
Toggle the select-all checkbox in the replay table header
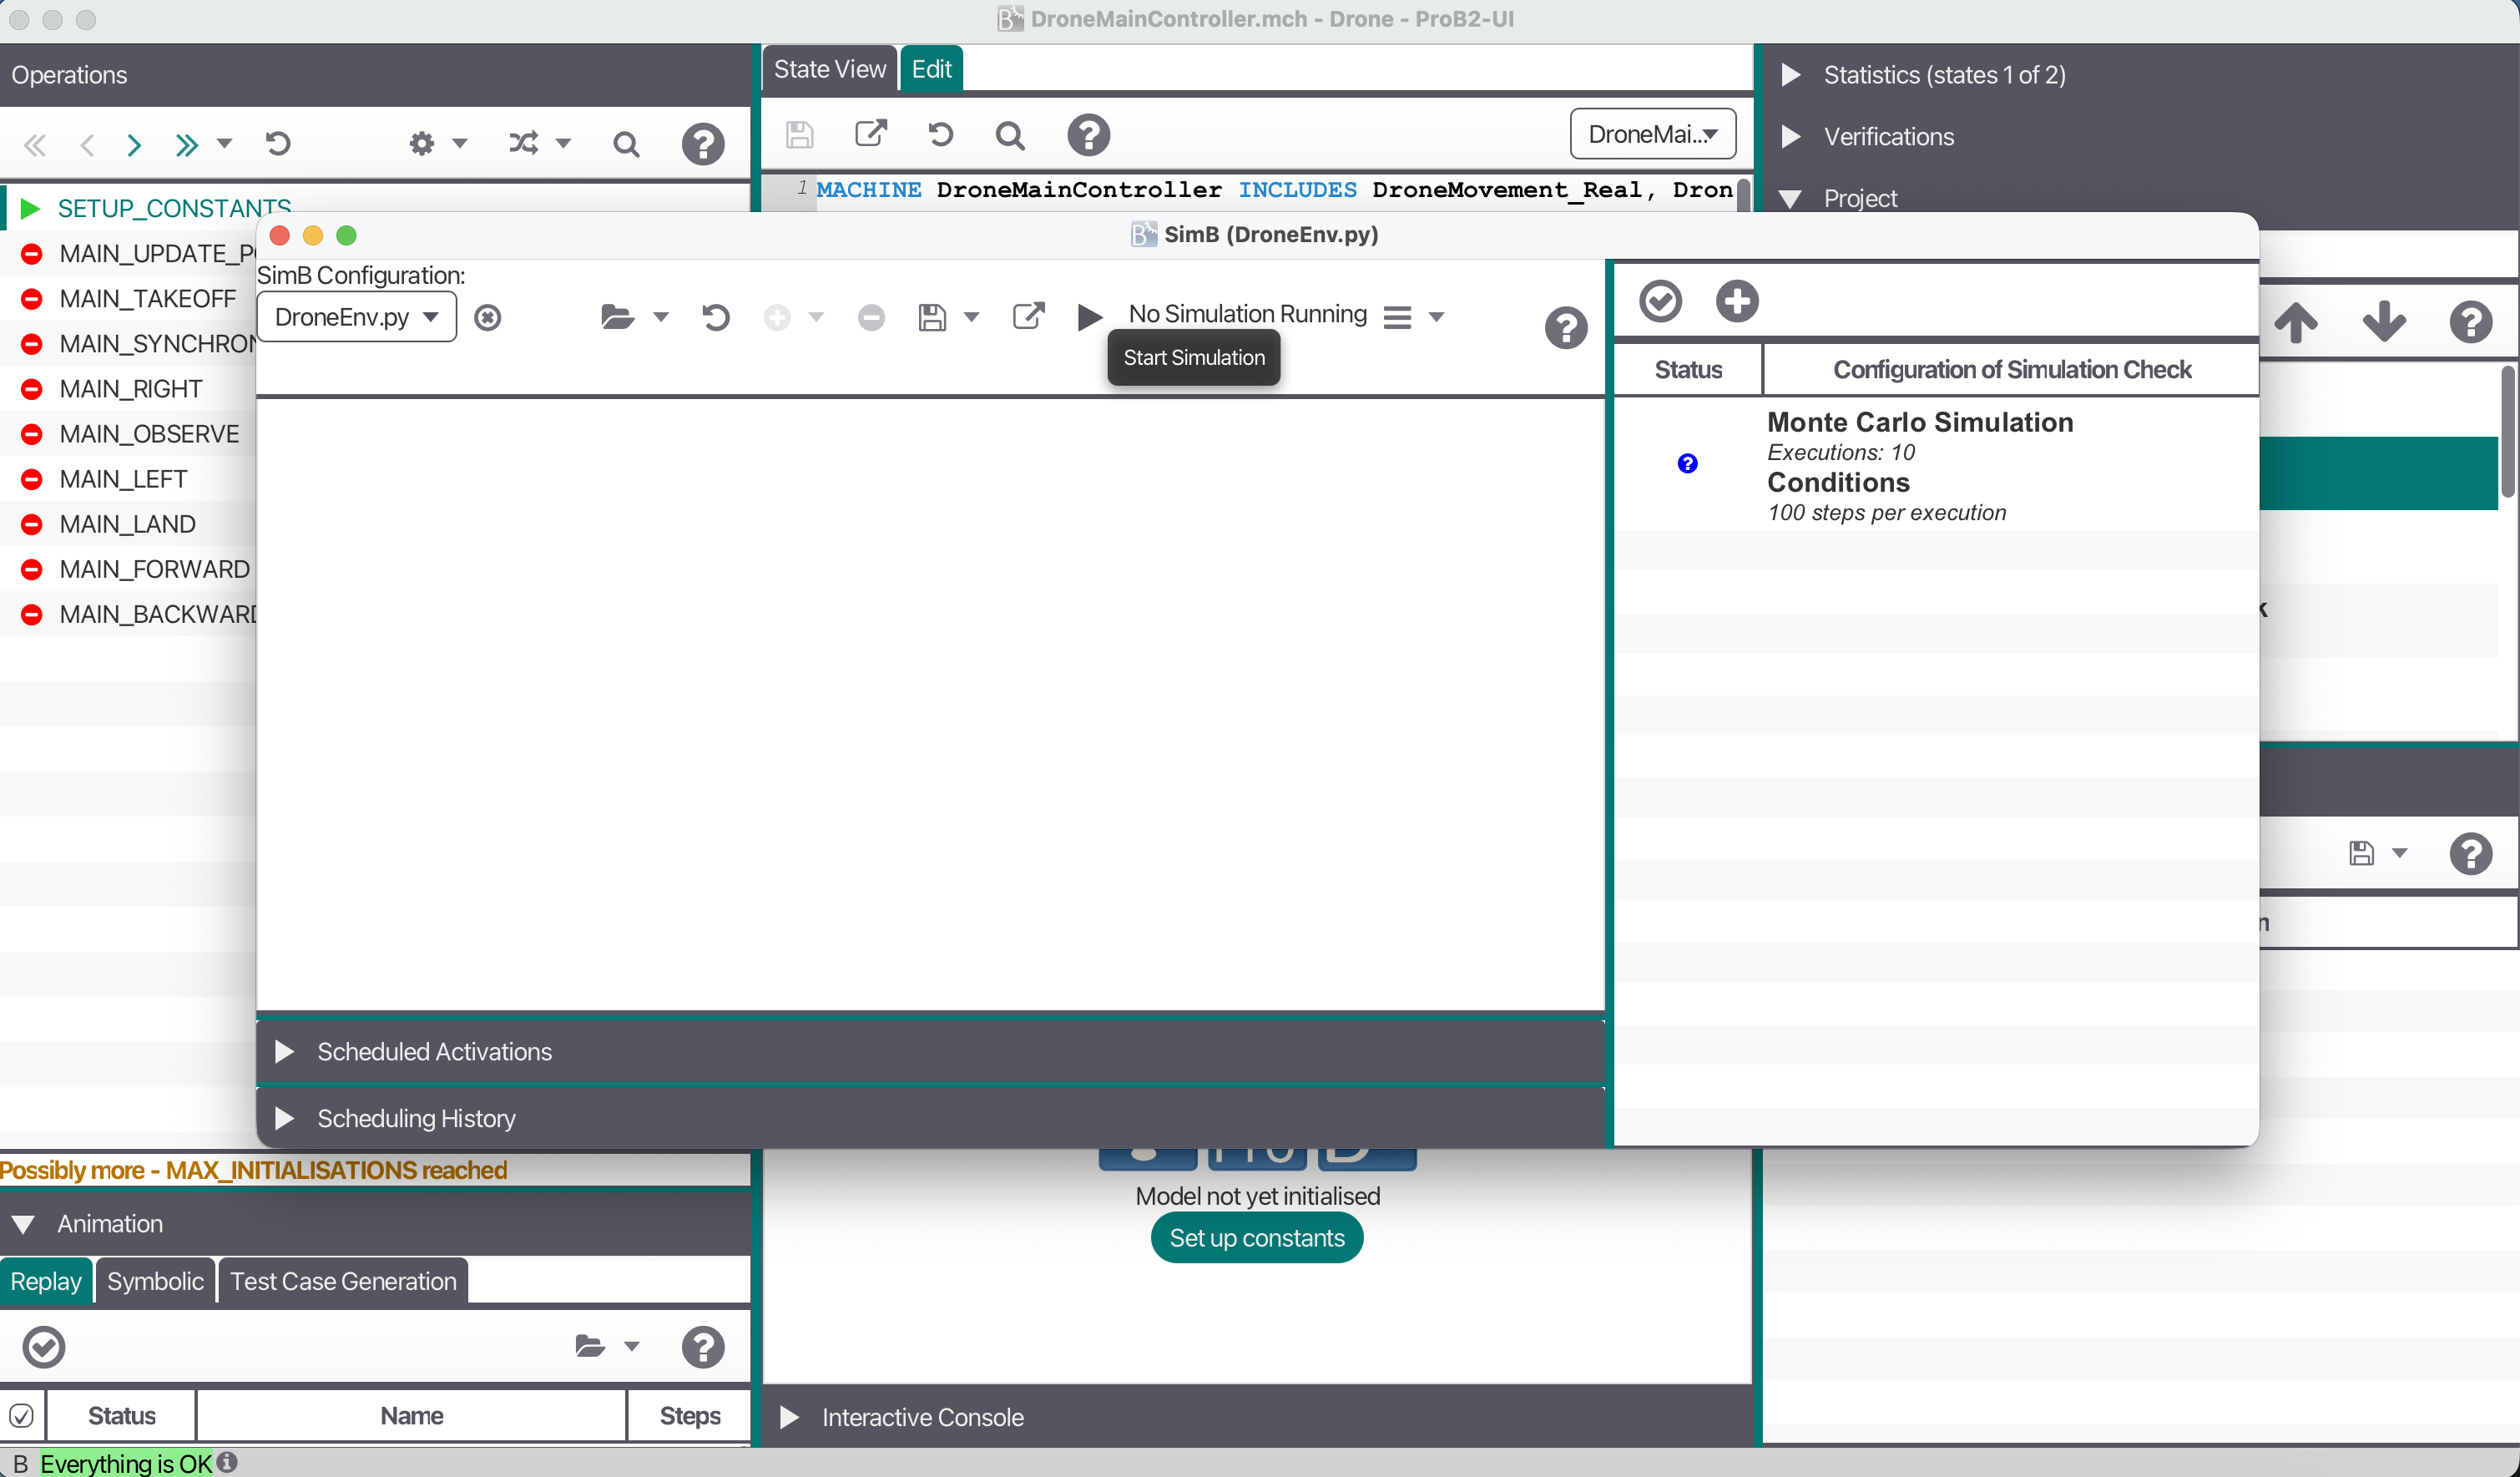22,1414
